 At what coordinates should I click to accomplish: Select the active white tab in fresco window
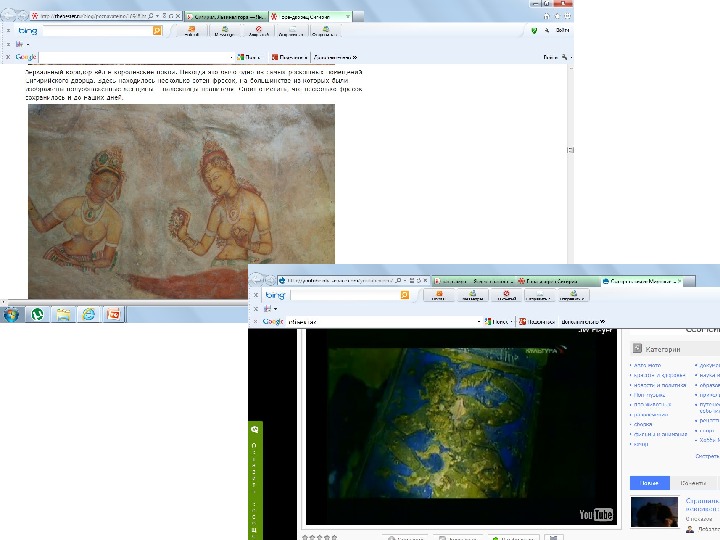click(x=310, y=17)
